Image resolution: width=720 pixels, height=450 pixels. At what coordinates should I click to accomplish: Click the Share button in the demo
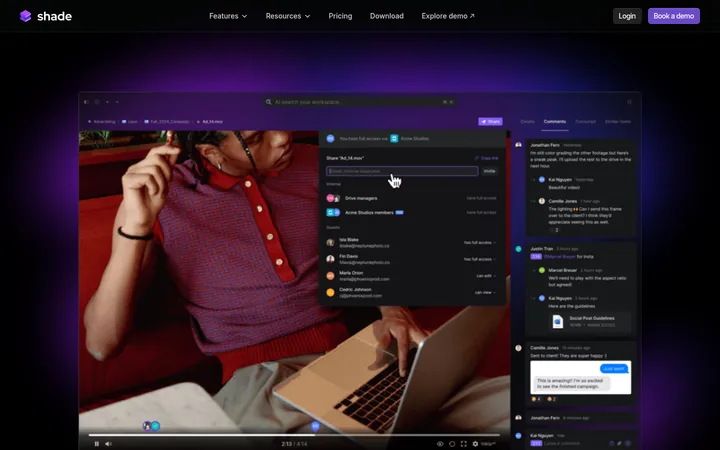coord(490,122)
